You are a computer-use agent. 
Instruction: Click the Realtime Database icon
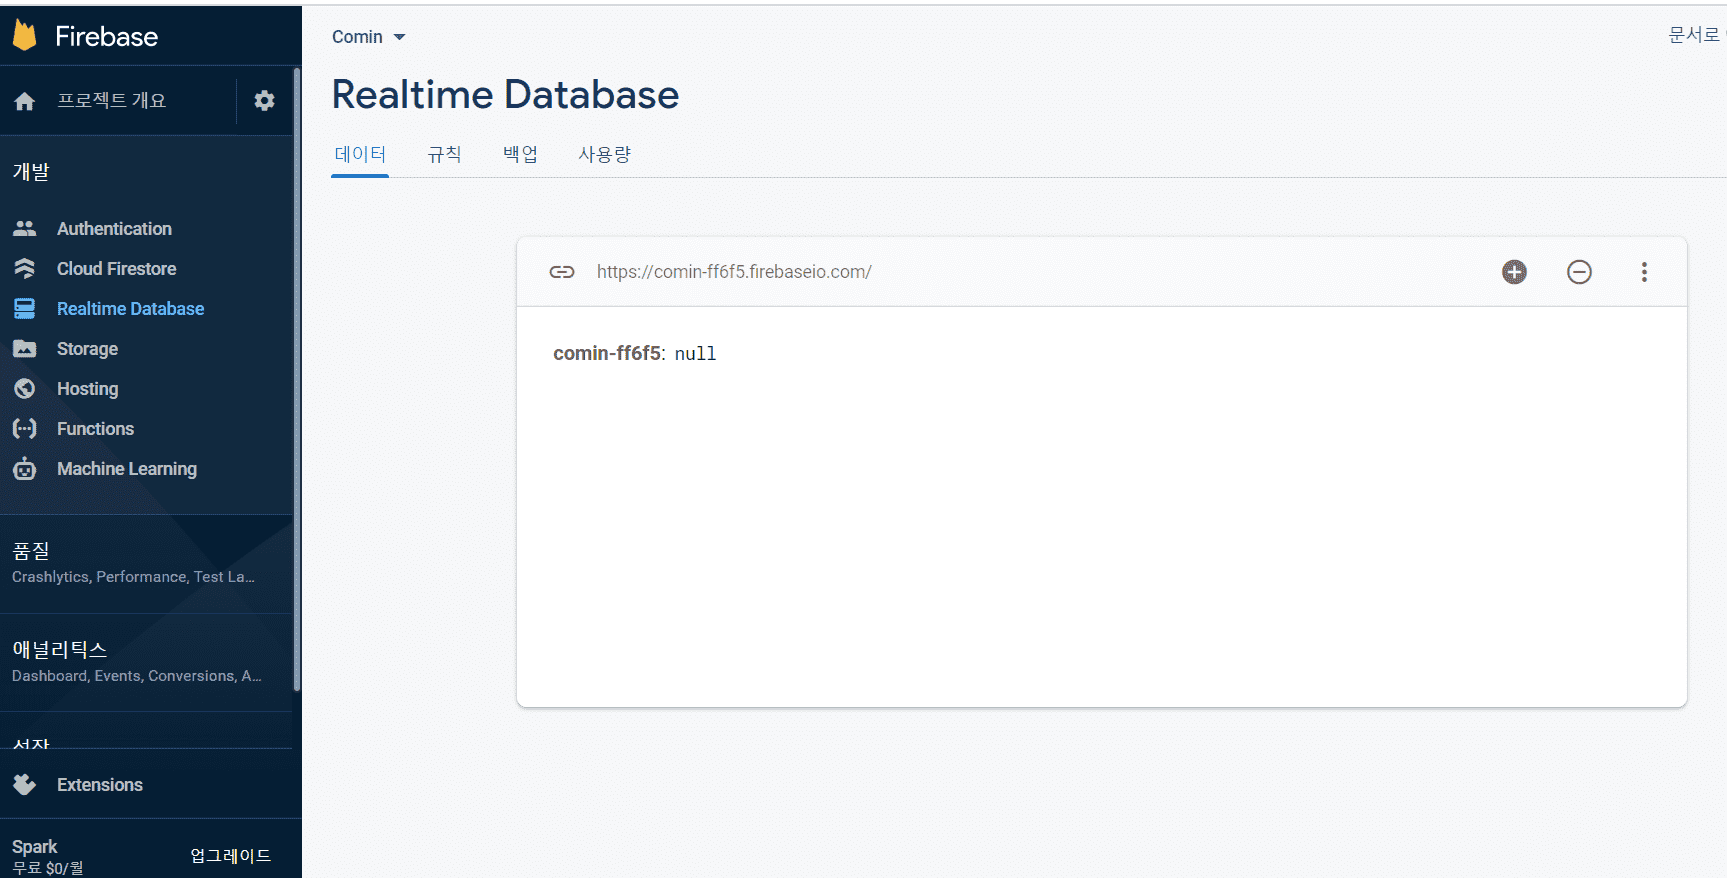(x=25, y=309)
